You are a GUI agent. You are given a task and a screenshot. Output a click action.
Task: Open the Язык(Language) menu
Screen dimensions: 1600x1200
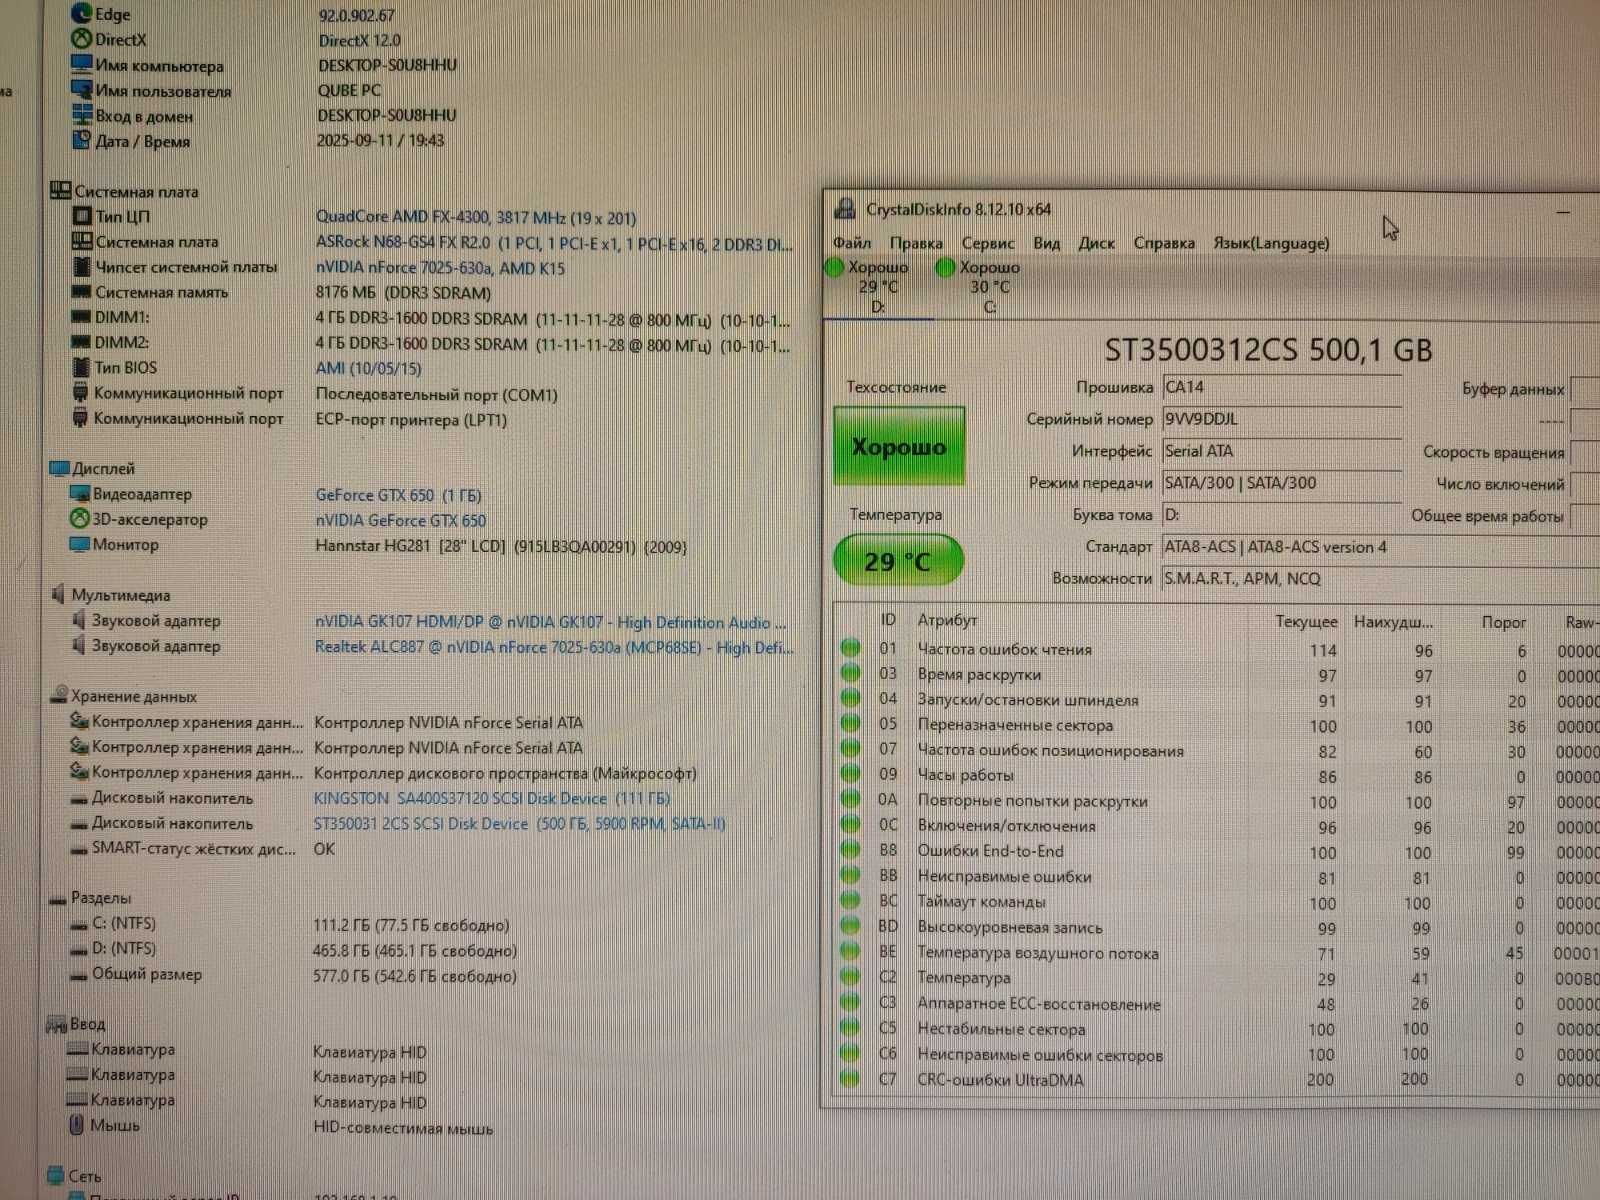pyautogui.click(x=1271, y=243)
